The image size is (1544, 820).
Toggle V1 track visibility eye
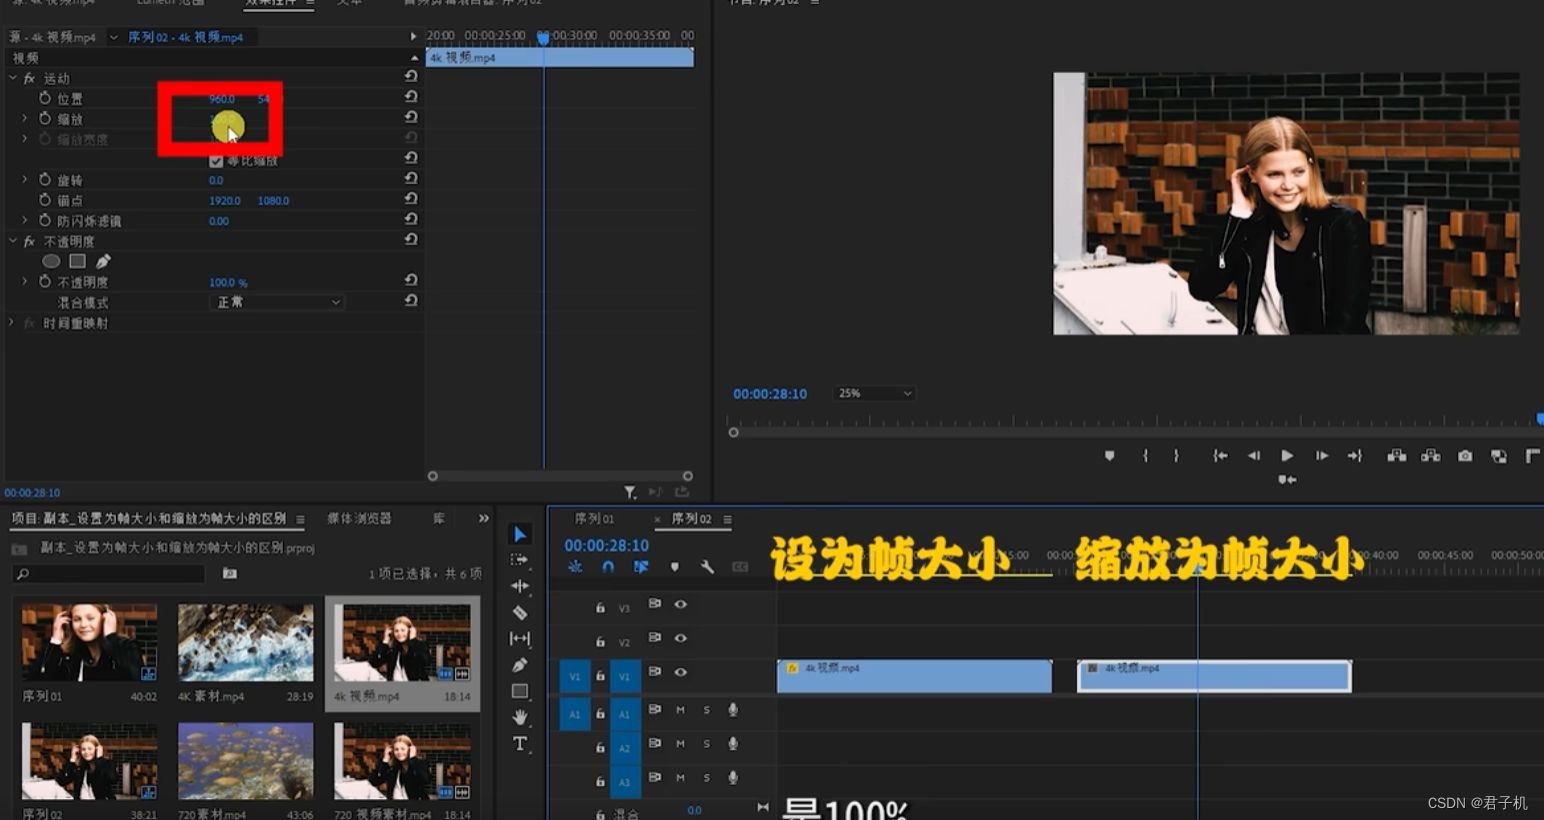(680, 672)
